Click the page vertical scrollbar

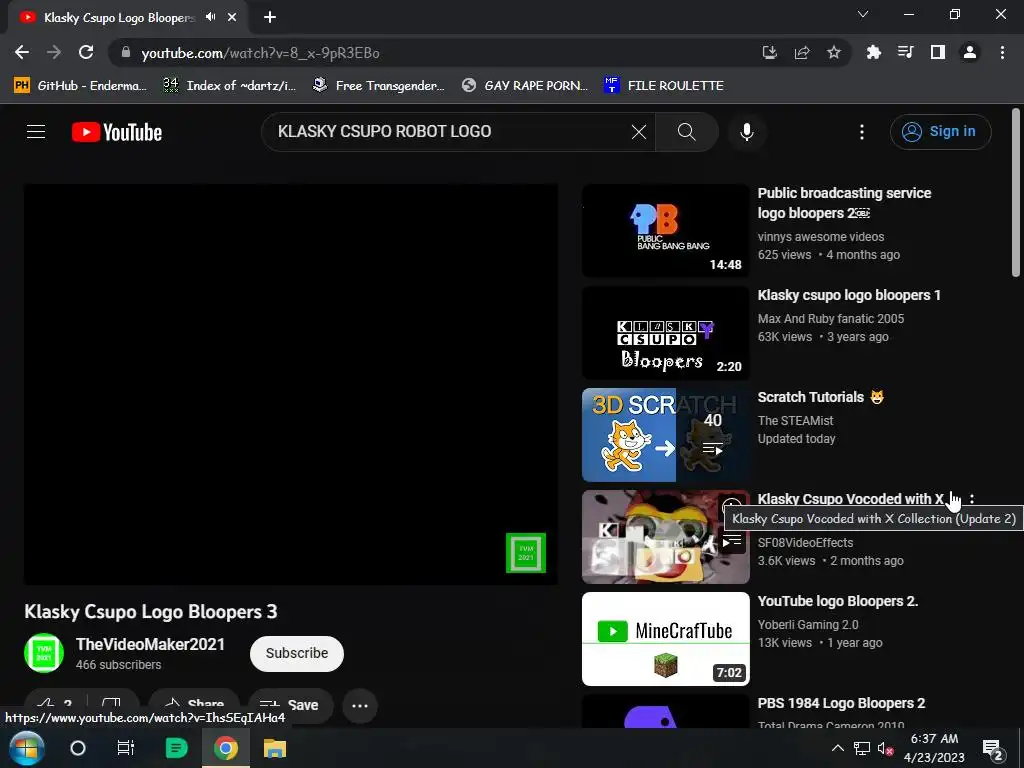pyautogui.click(x=1015, y=193)
